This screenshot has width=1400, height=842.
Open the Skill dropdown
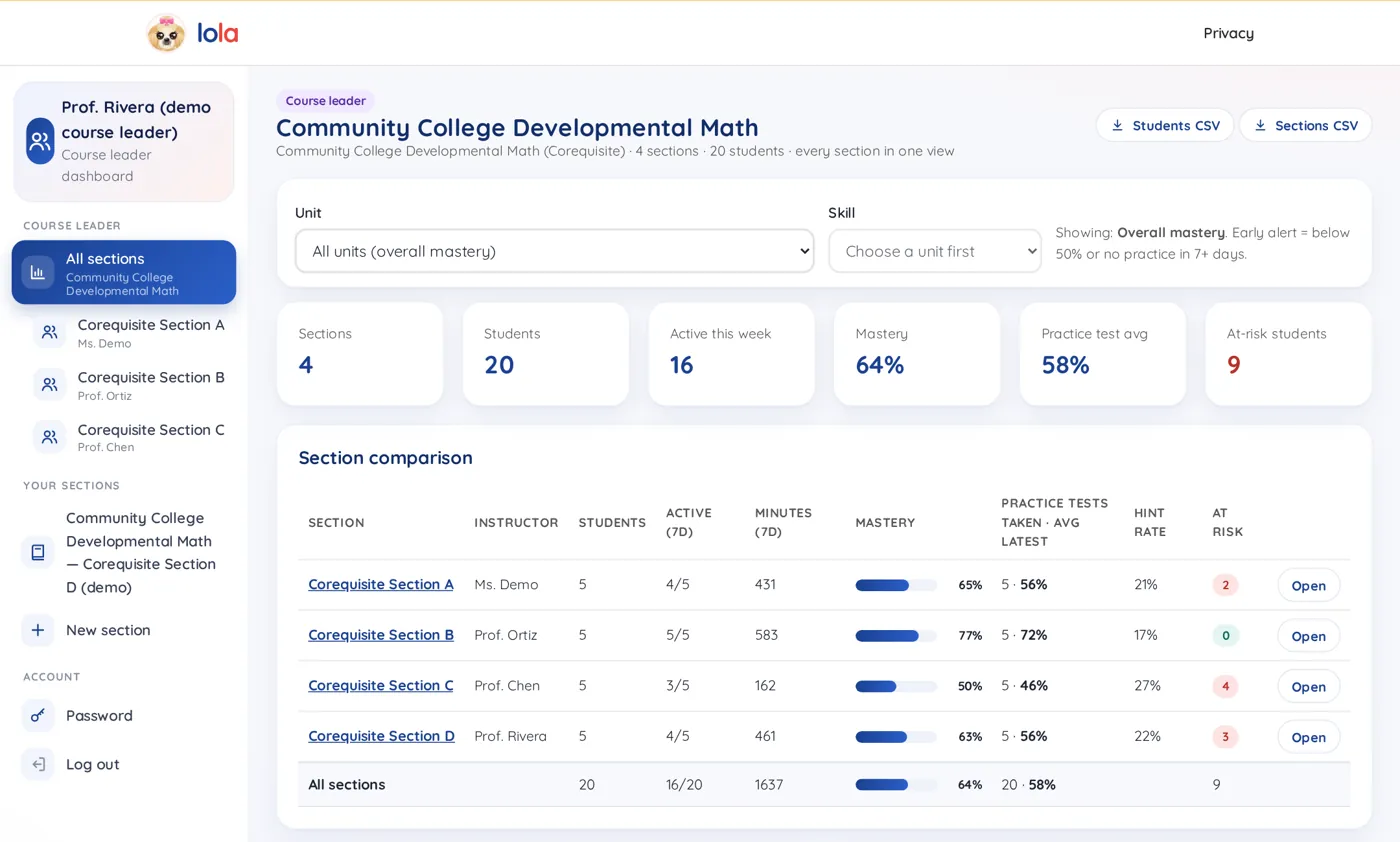click(935, 251)
